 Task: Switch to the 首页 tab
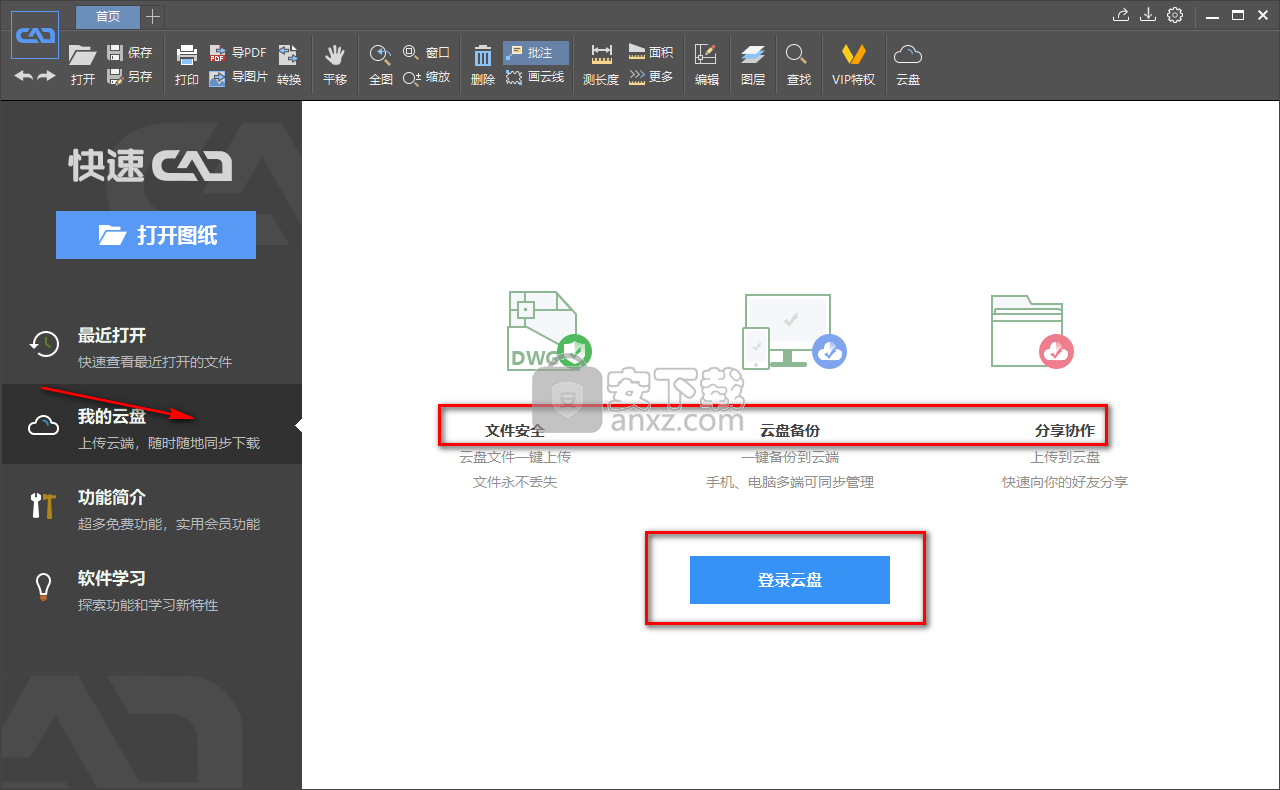pyautogui.click(x=108, y=16)
